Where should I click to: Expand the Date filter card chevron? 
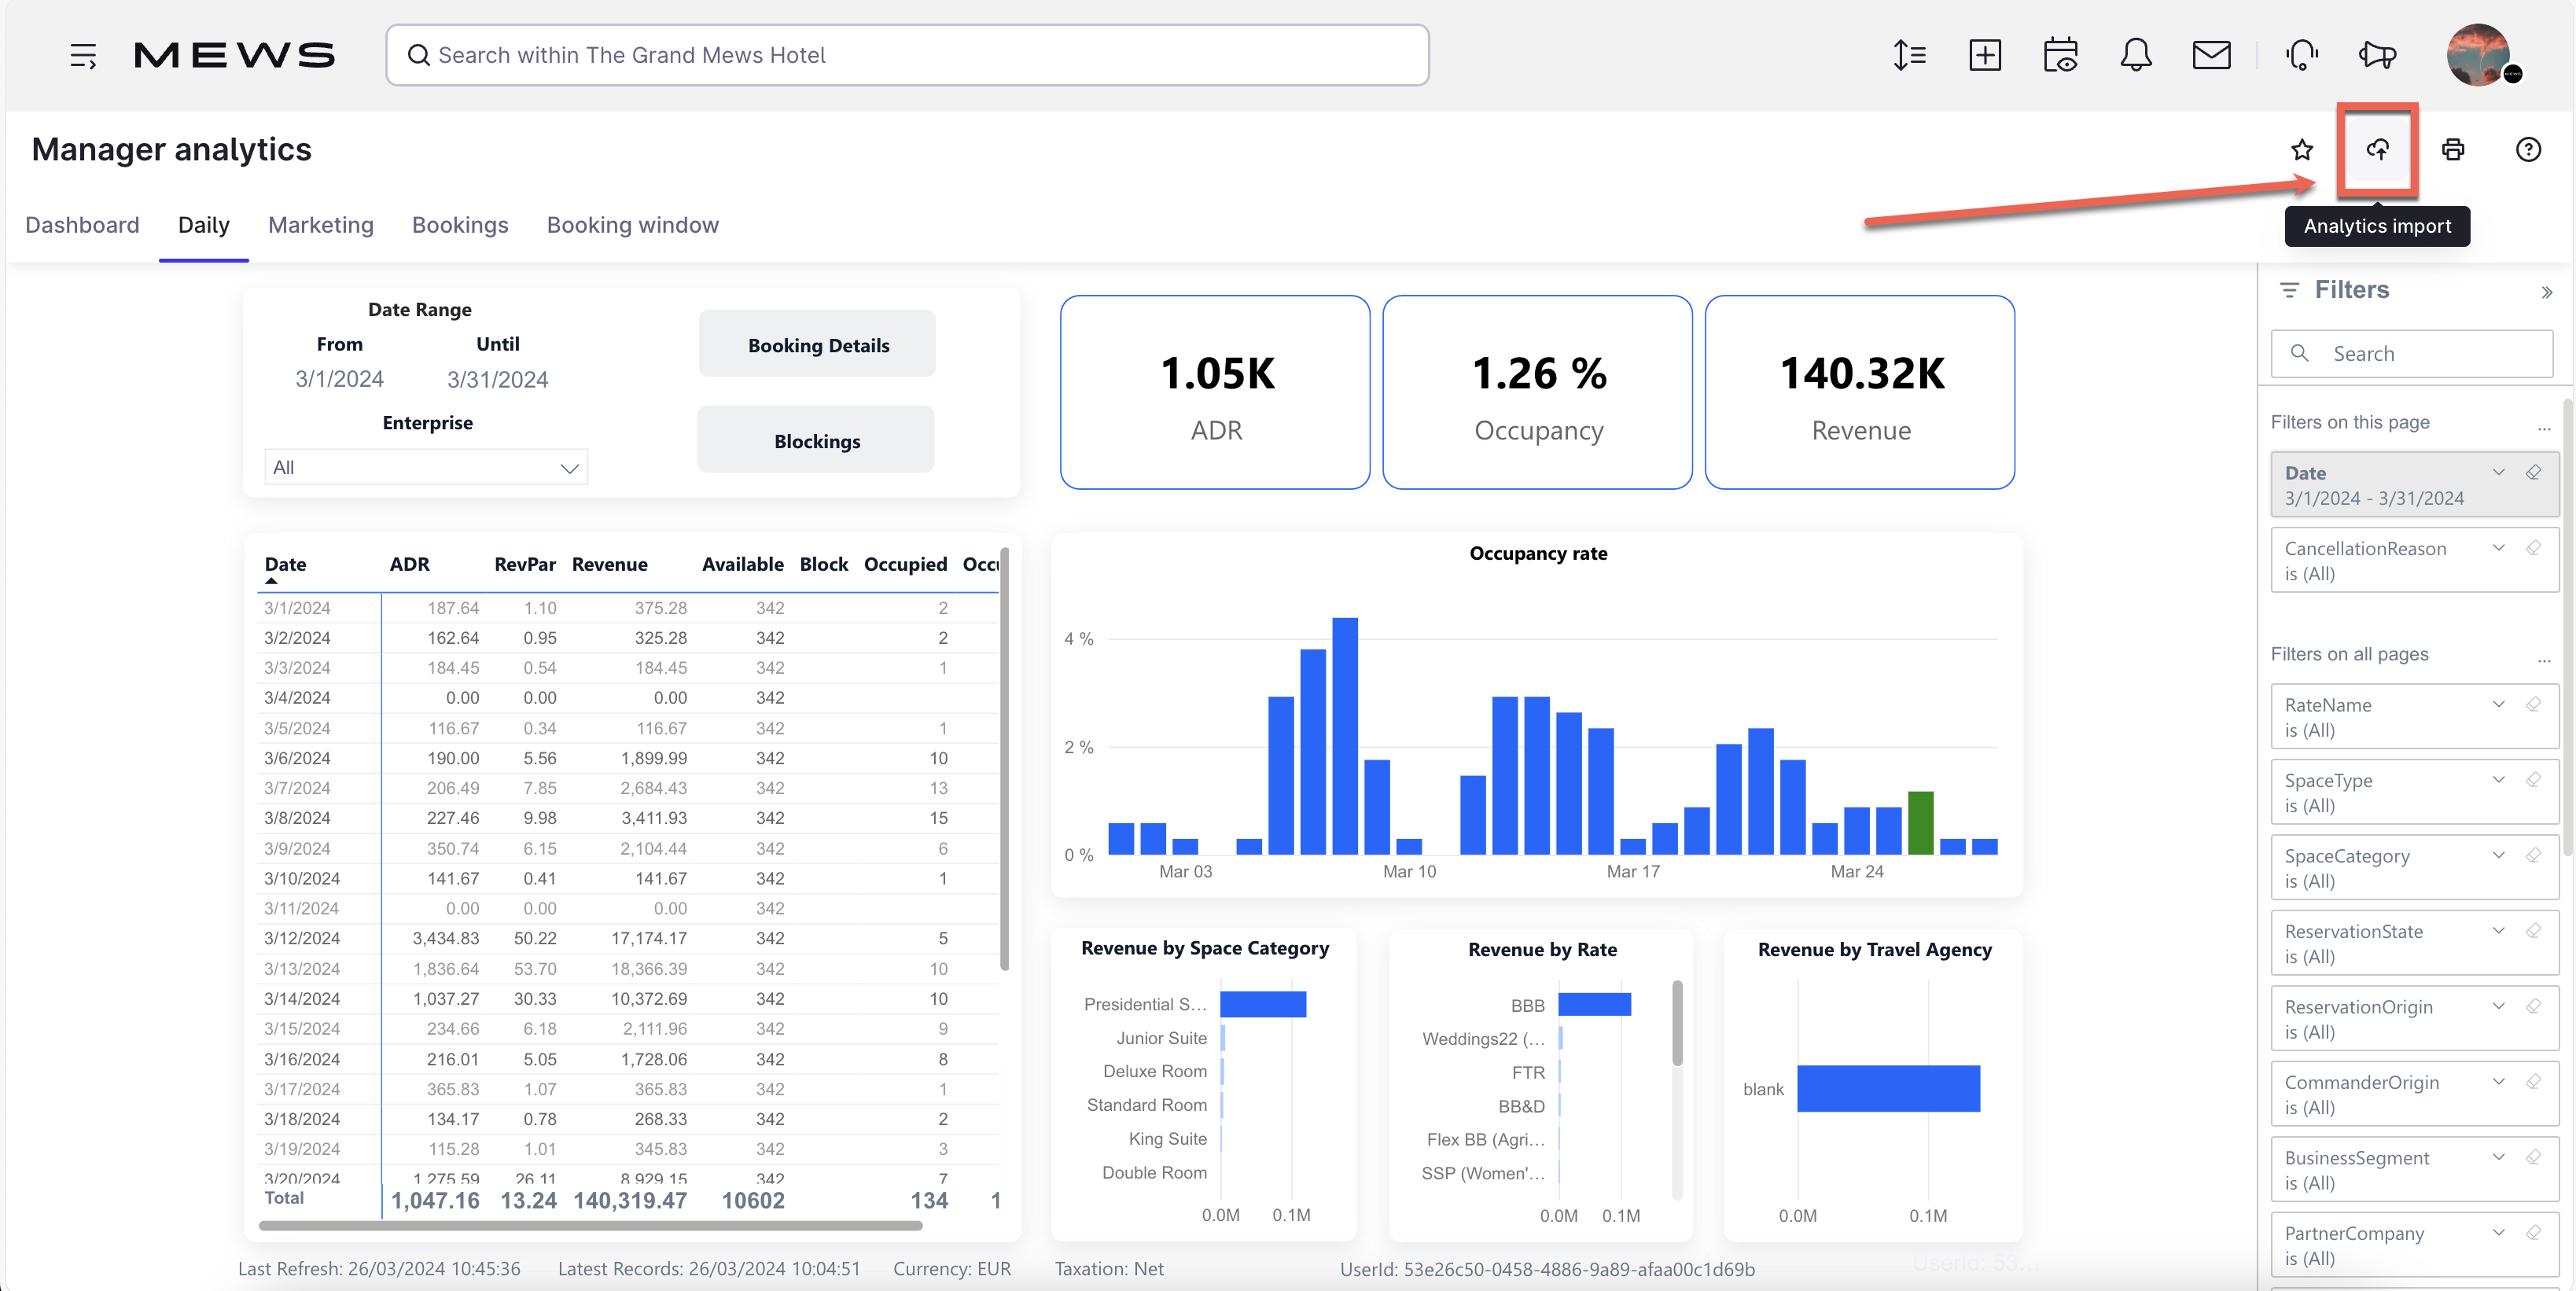pos(2498,472)
